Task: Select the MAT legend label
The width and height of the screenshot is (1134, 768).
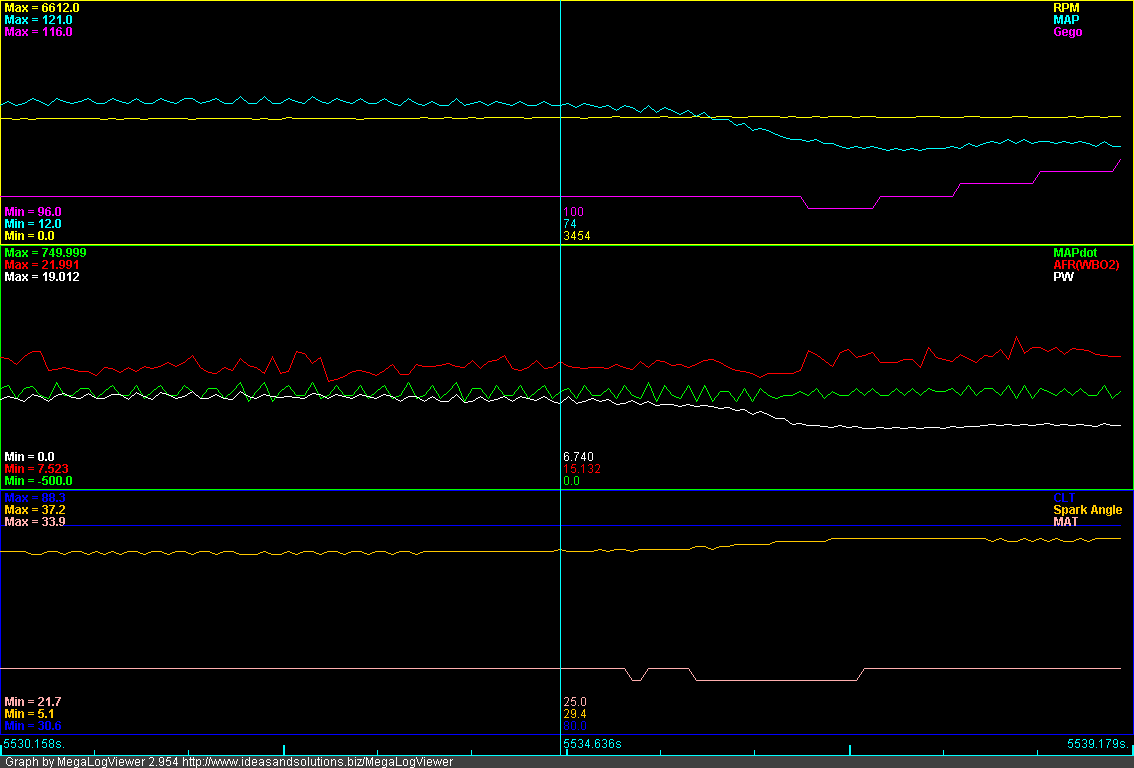Action: (x=1066, y=522)
